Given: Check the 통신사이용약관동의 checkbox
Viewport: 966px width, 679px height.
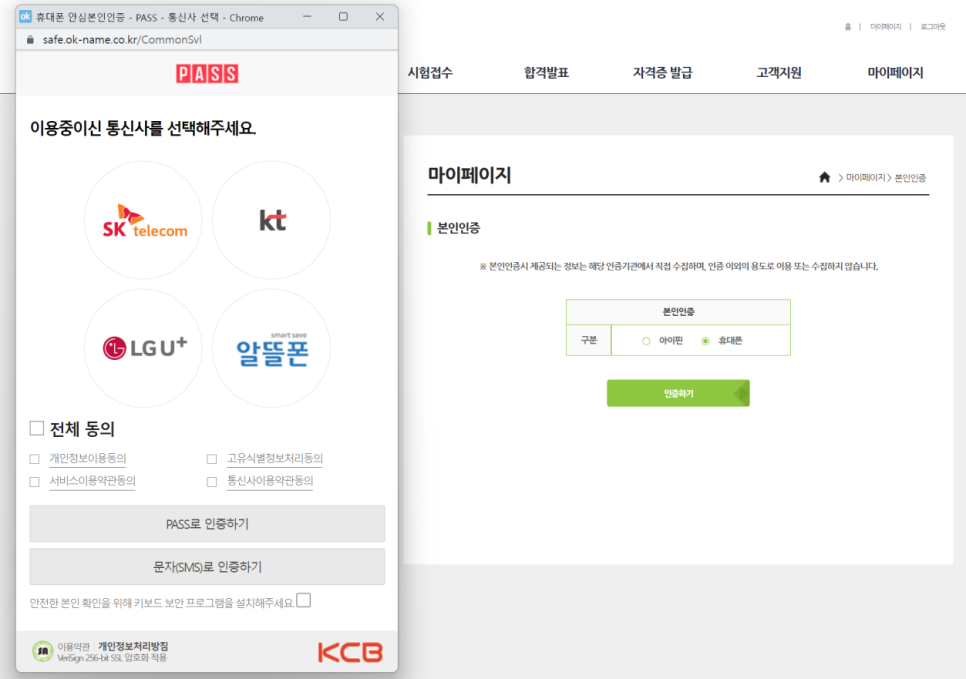Looking at the screenshot, I should coord(212,482).
